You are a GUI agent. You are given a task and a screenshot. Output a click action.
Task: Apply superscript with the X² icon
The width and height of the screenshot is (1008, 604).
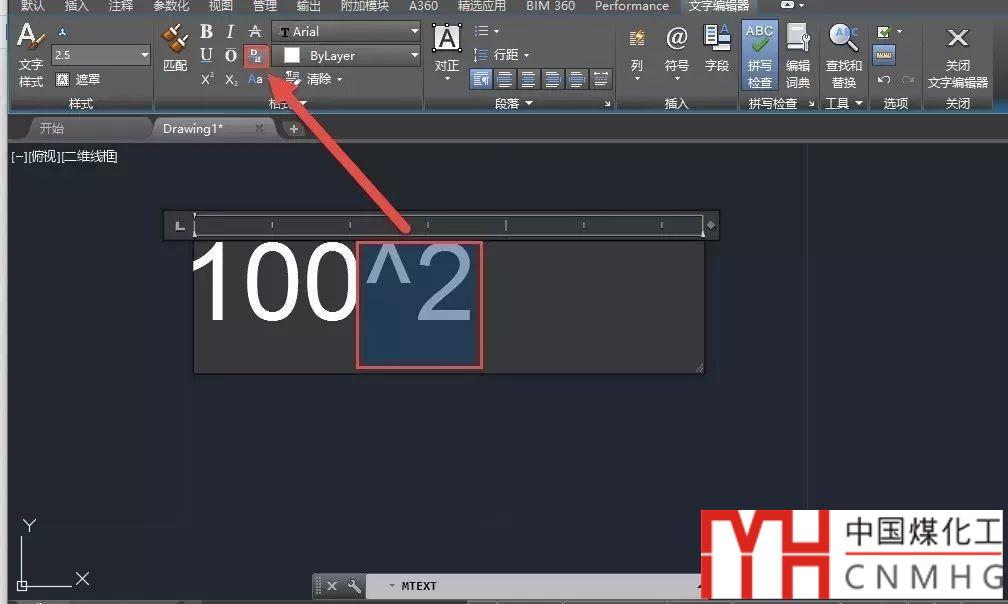[207, 79]
